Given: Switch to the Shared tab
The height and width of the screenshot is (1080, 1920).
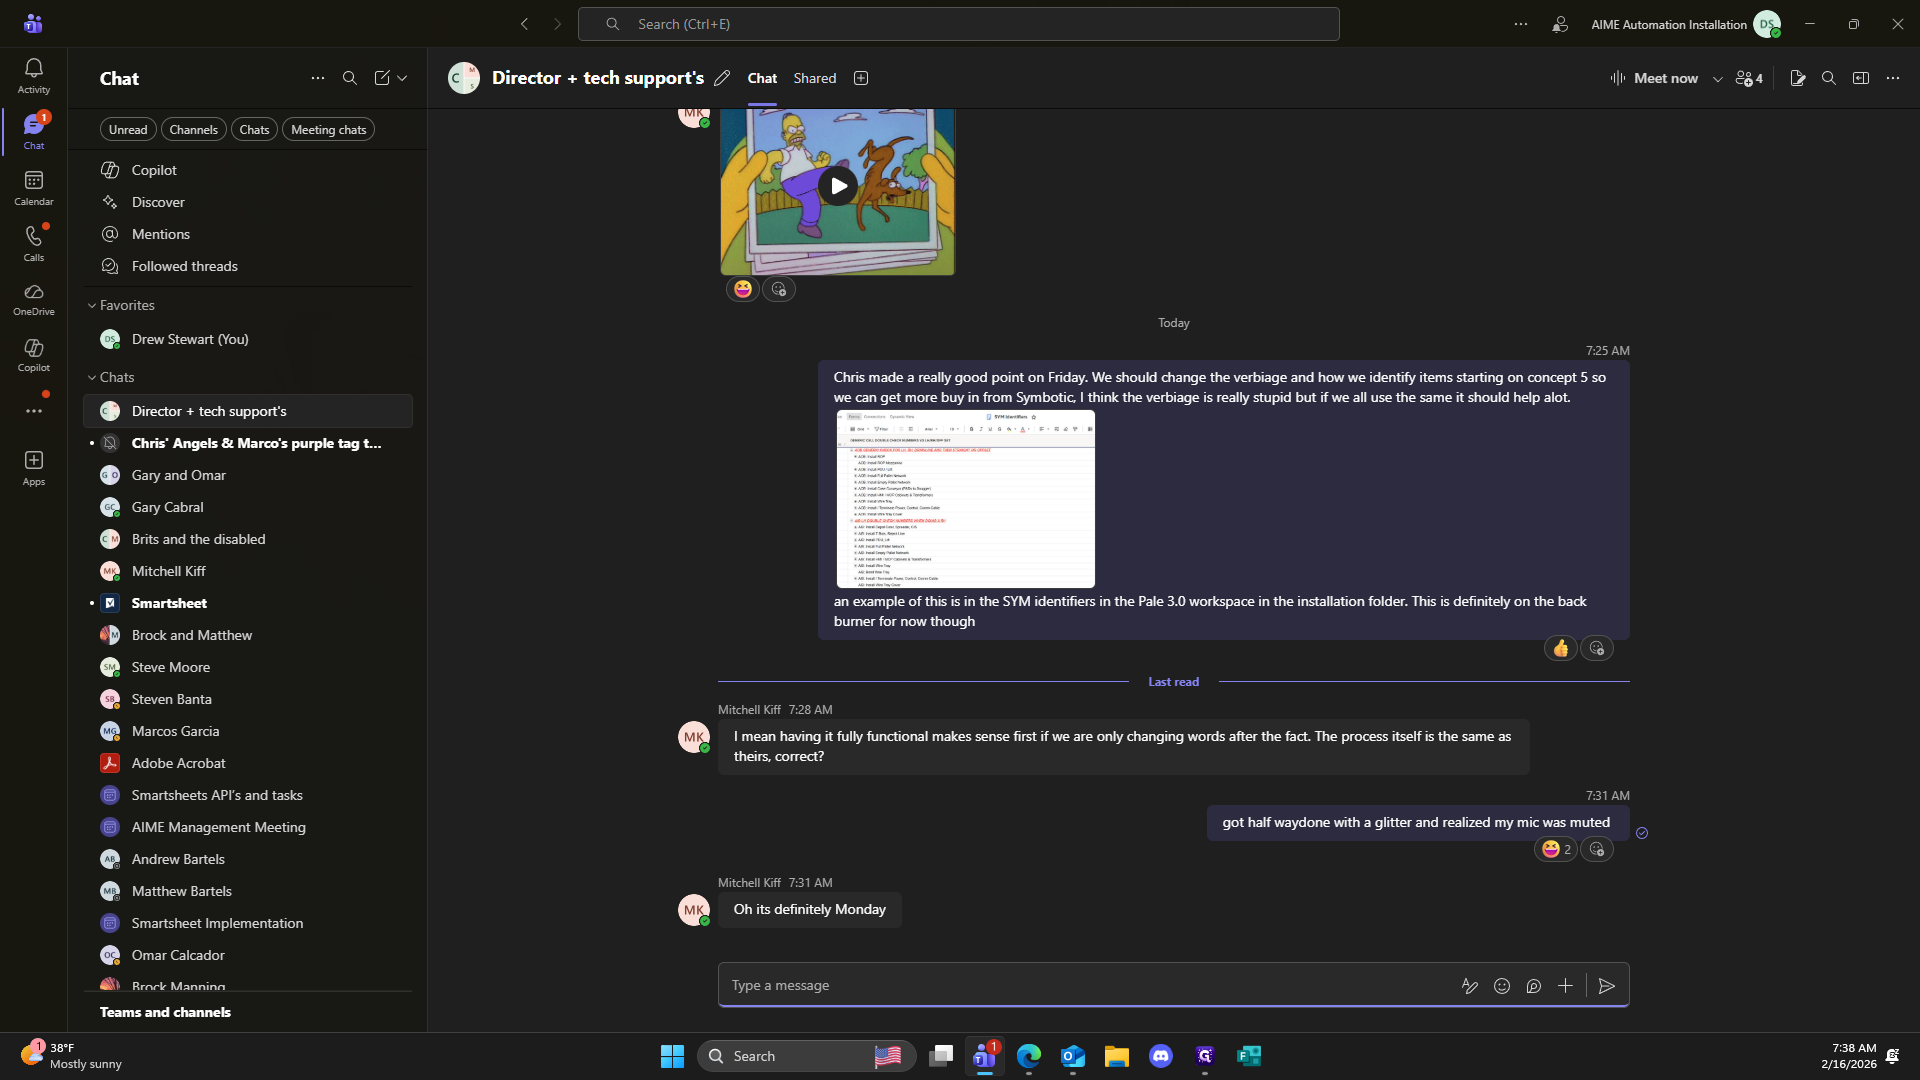Looking at the screenshot, I should [x=814, y=78].
